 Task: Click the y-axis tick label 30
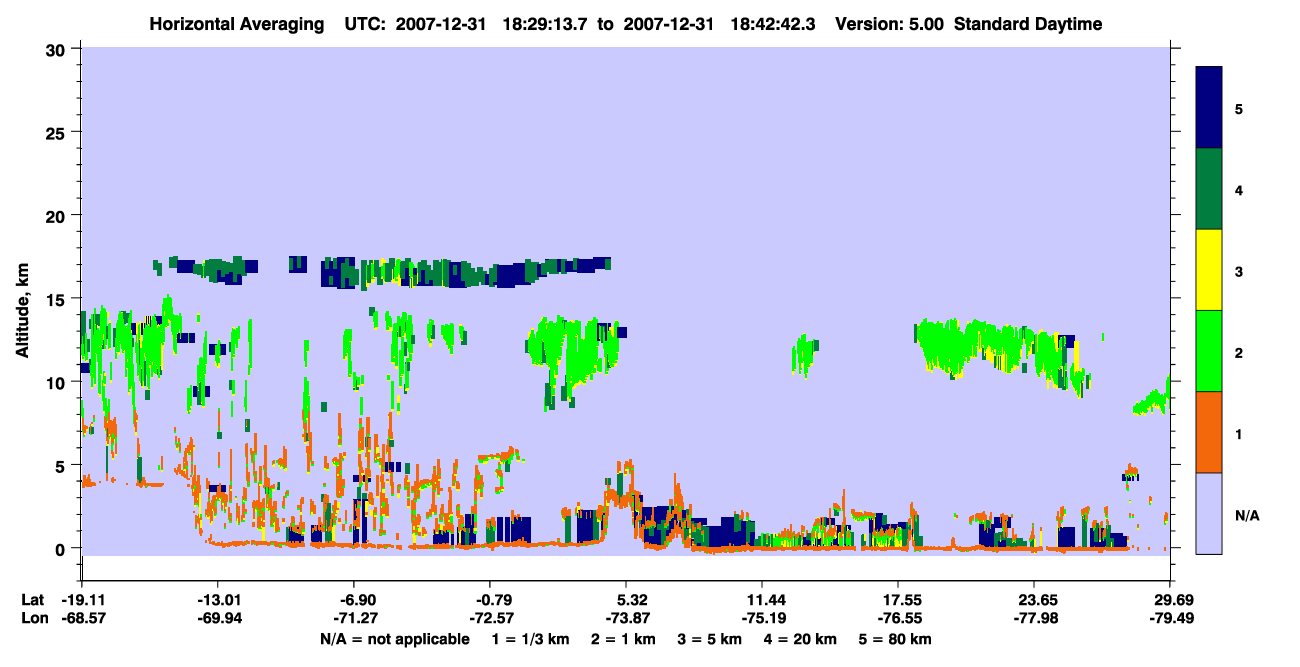57,49
